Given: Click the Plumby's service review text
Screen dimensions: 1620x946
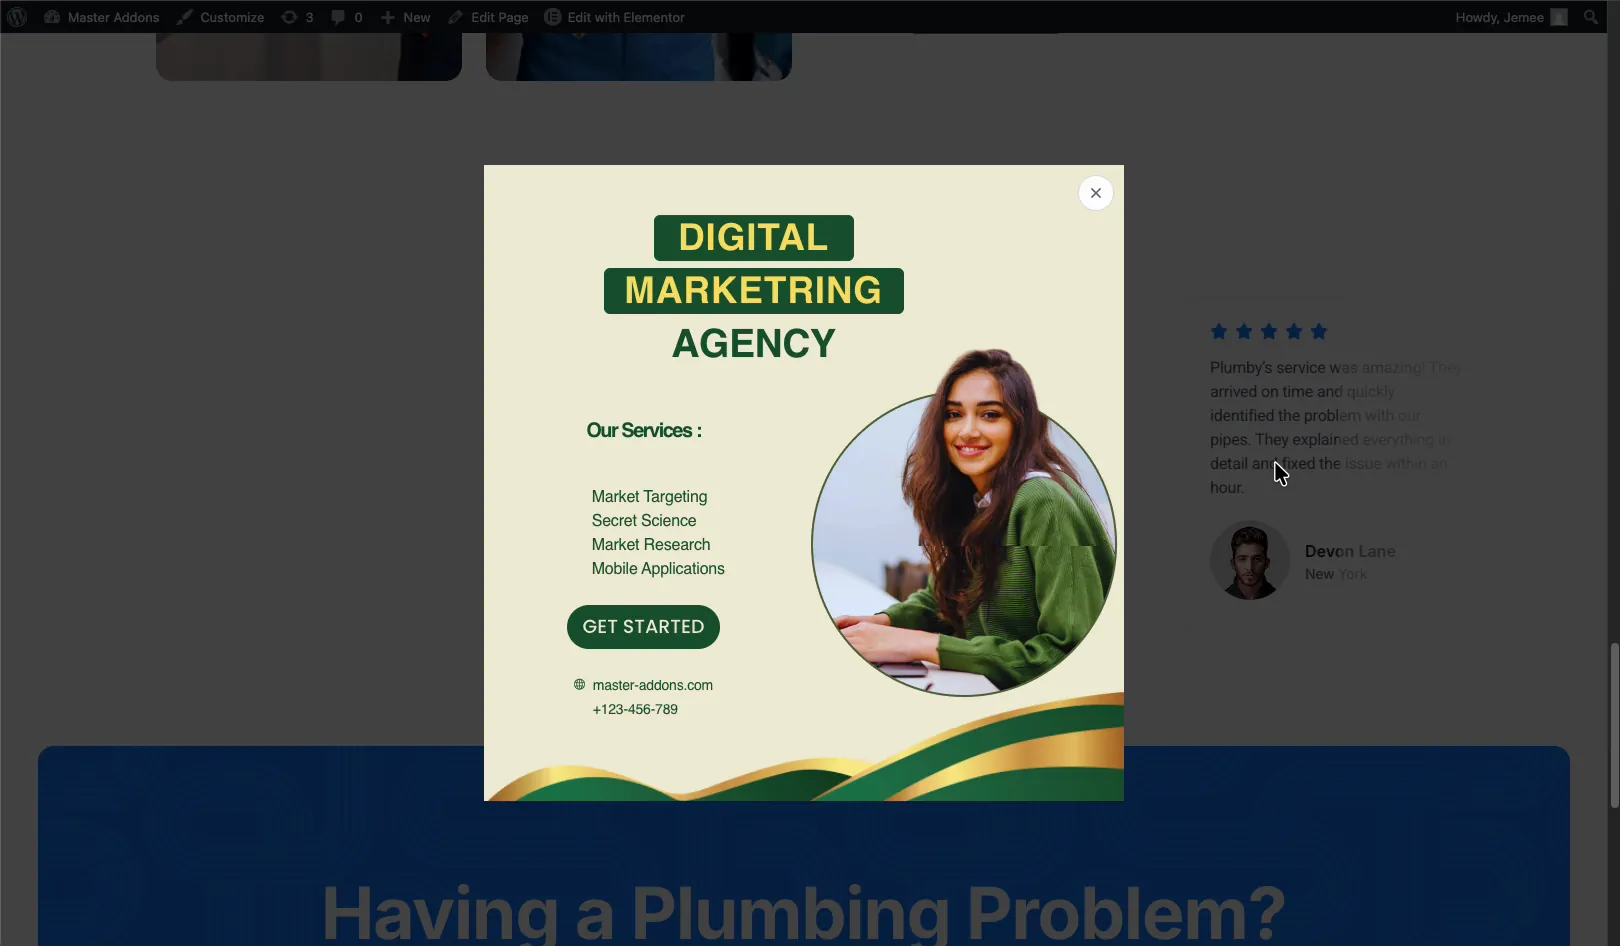Looking at the screenshot, I should (x=1335, y=427).
